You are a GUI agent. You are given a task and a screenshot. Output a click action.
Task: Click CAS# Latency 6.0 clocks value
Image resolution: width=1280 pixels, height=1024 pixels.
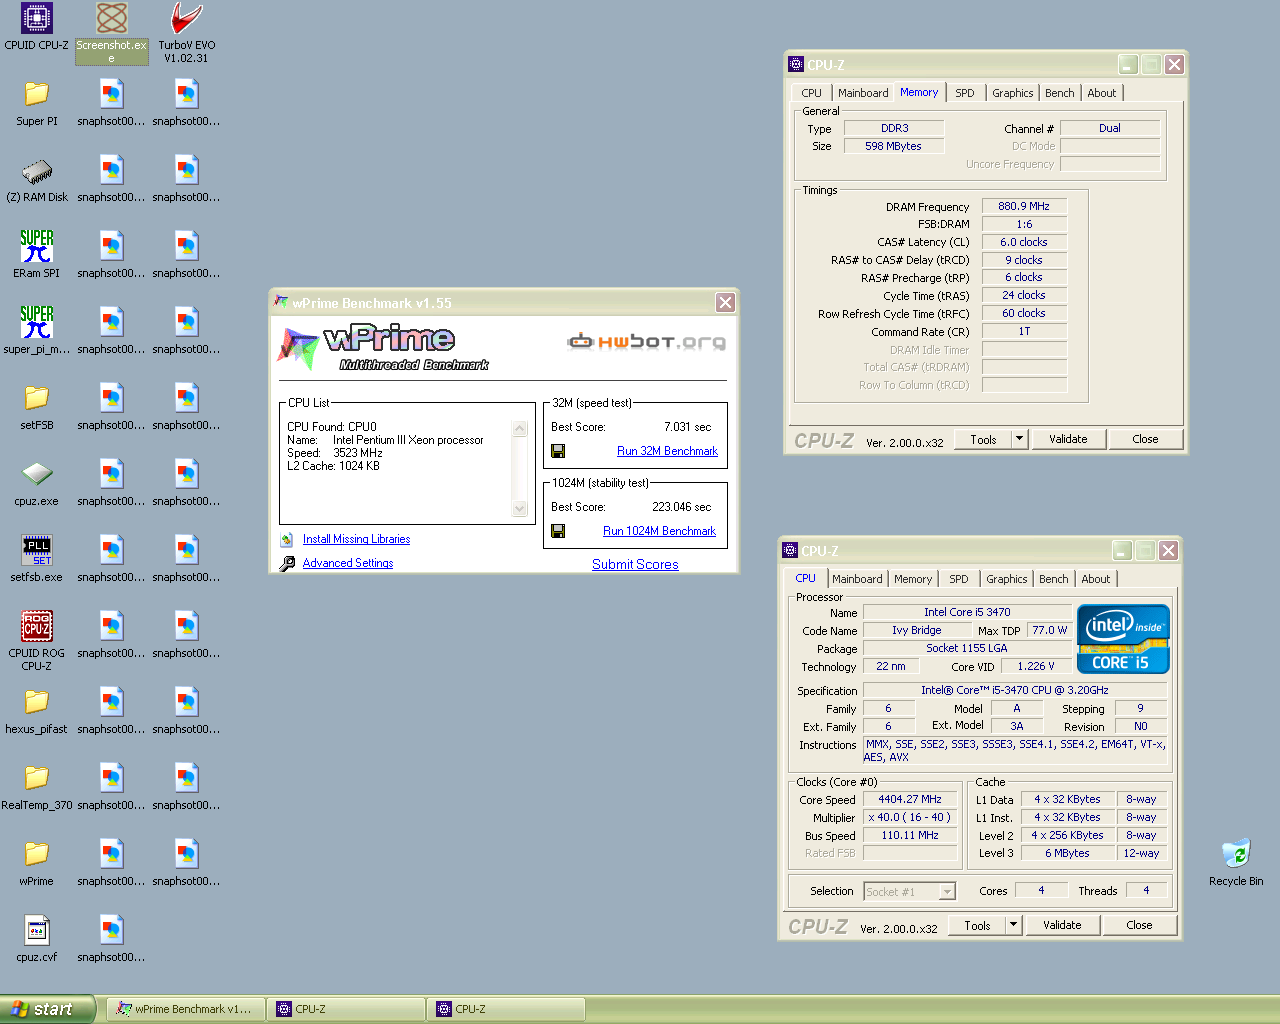tap(1024, 242)
